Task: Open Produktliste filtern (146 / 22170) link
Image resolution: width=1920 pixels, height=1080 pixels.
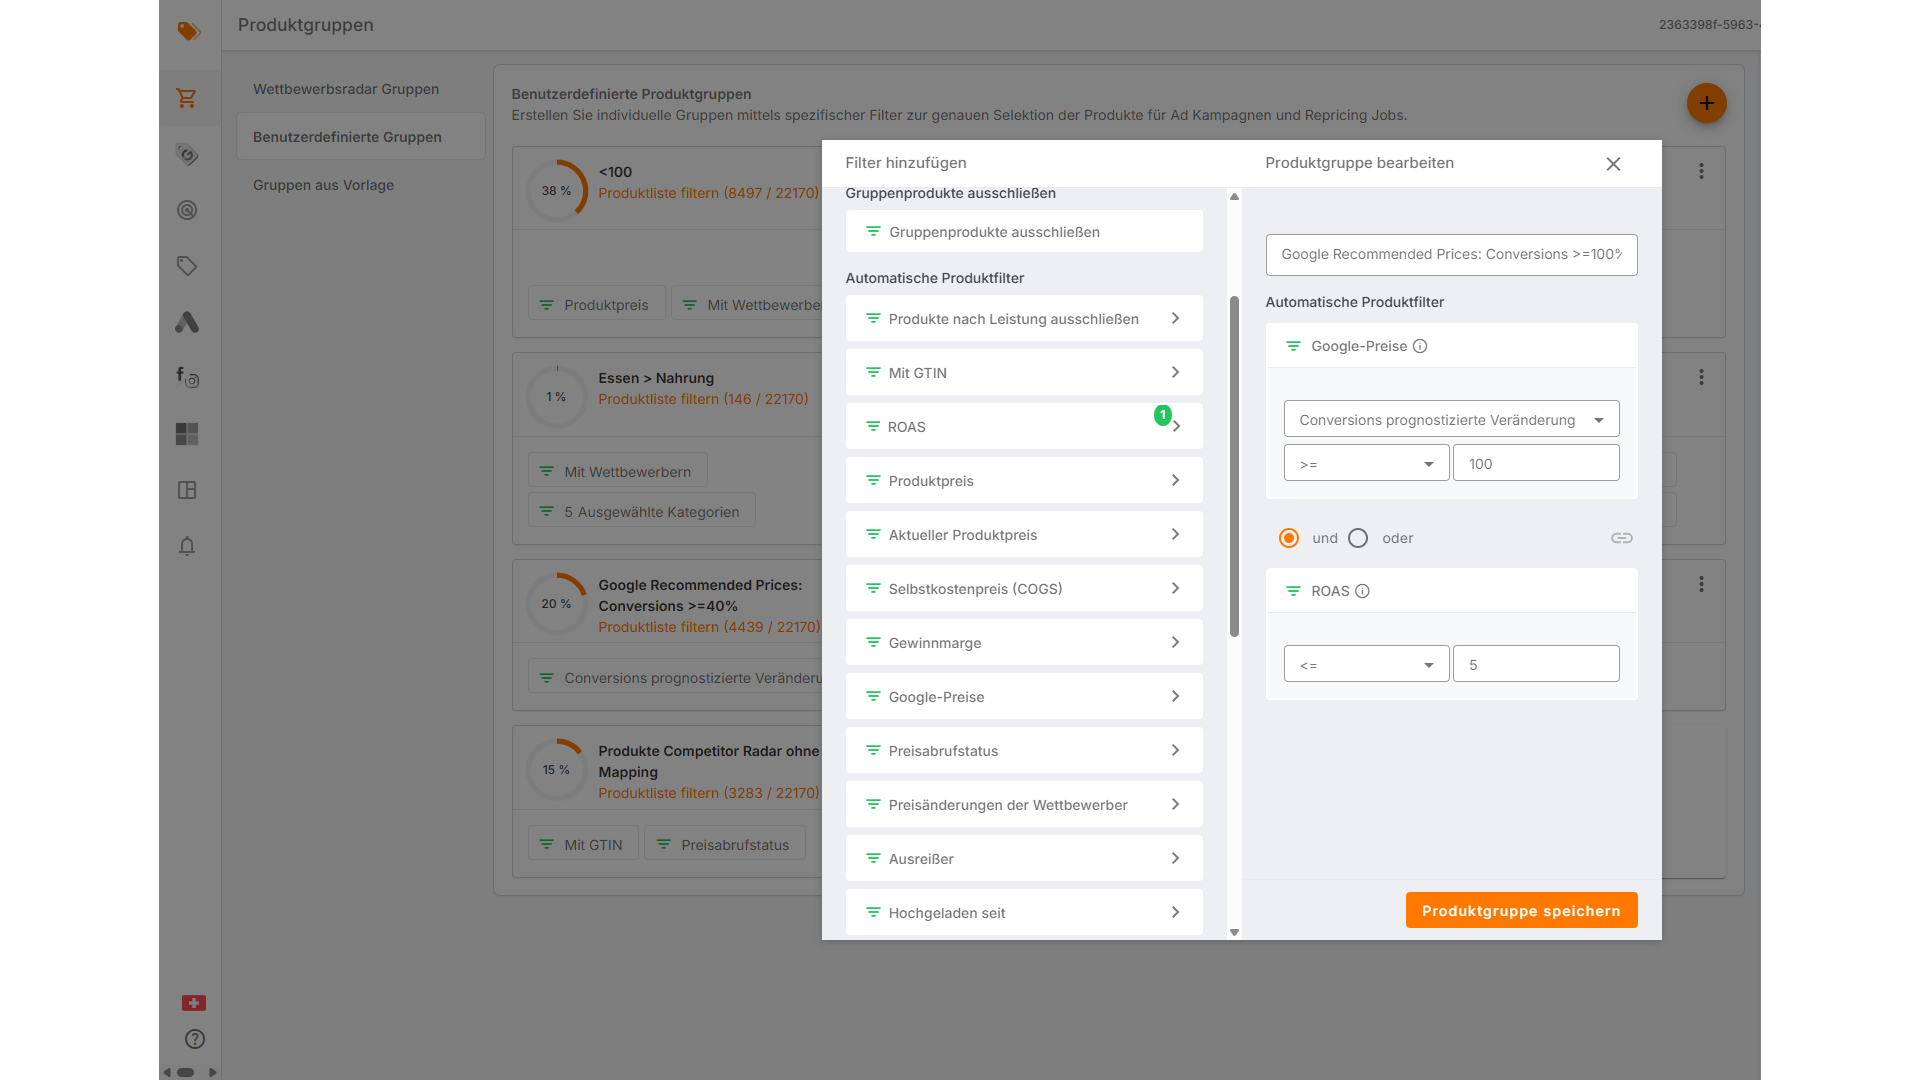Action: coord(703,399)
